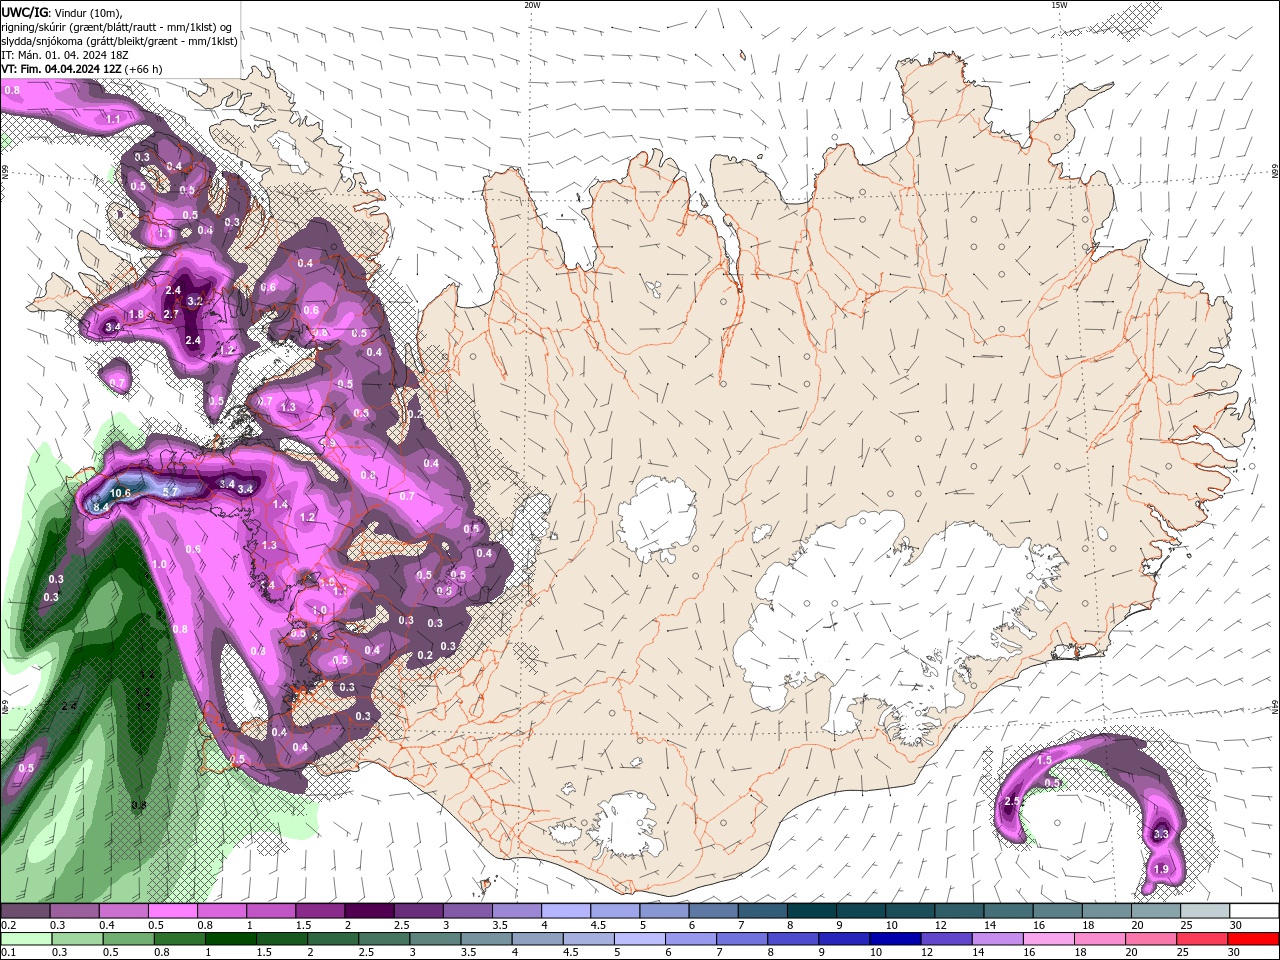Click the 3.3 value in the southeast band
1280x960 pixels.
point(1161,834)
